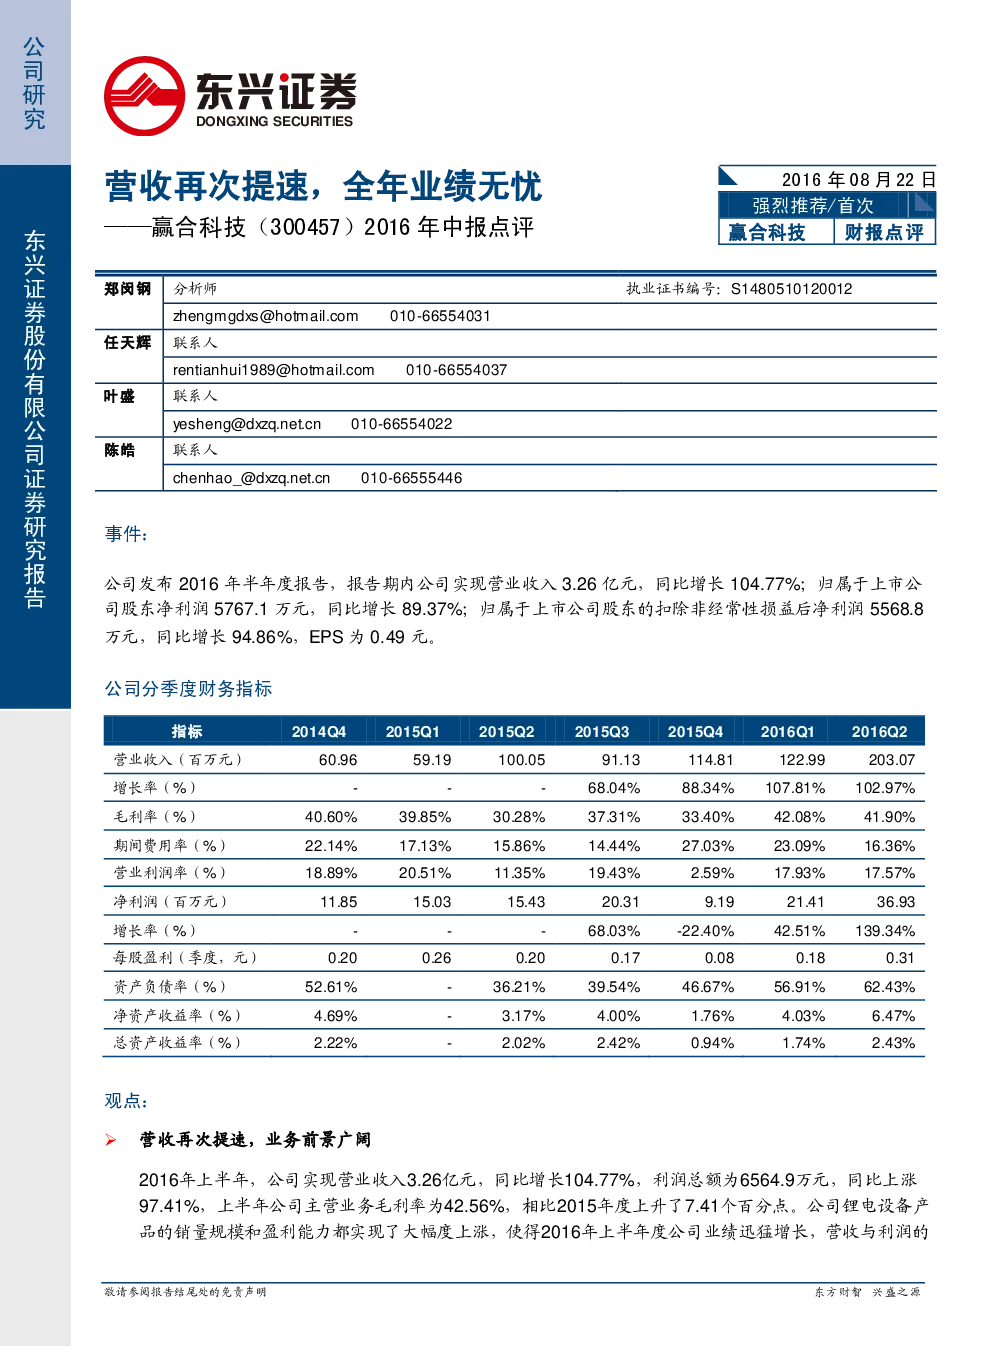Image resolution: width=993 pixels, height=1346 pixels.
Task: Click the 观点: section heading
Action: pyautogui.click(x=127, y=1101)
